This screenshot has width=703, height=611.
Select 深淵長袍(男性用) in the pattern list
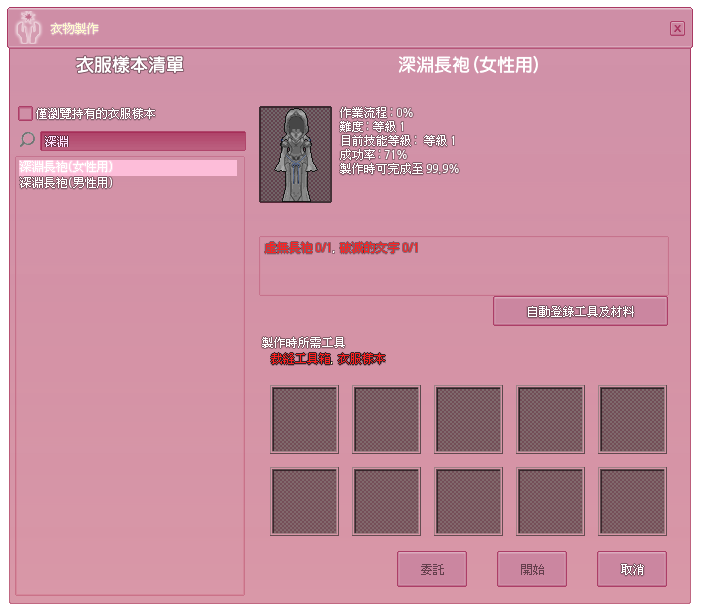click(66, 183)
